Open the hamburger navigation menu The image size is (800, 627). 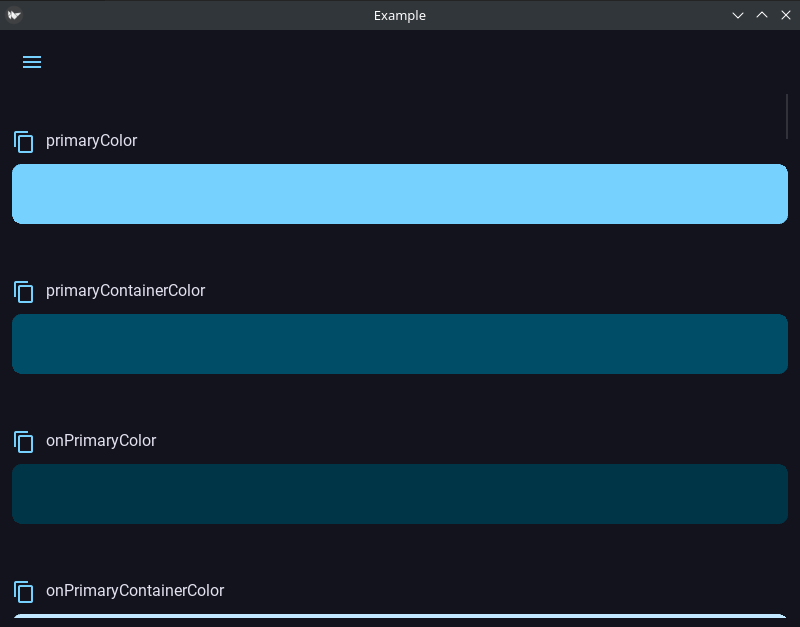pos(32,62)
